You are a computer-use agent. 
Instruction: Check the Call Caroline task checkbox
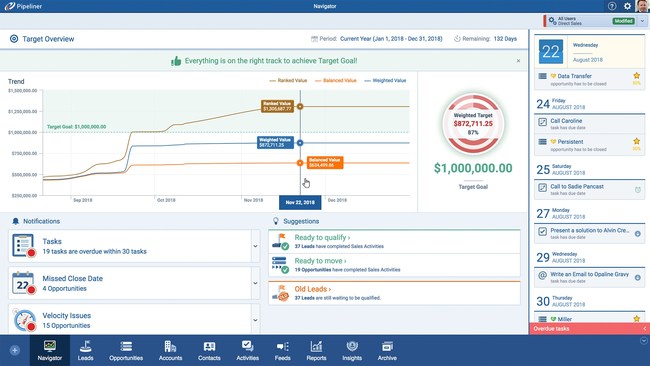coord(542,122)
